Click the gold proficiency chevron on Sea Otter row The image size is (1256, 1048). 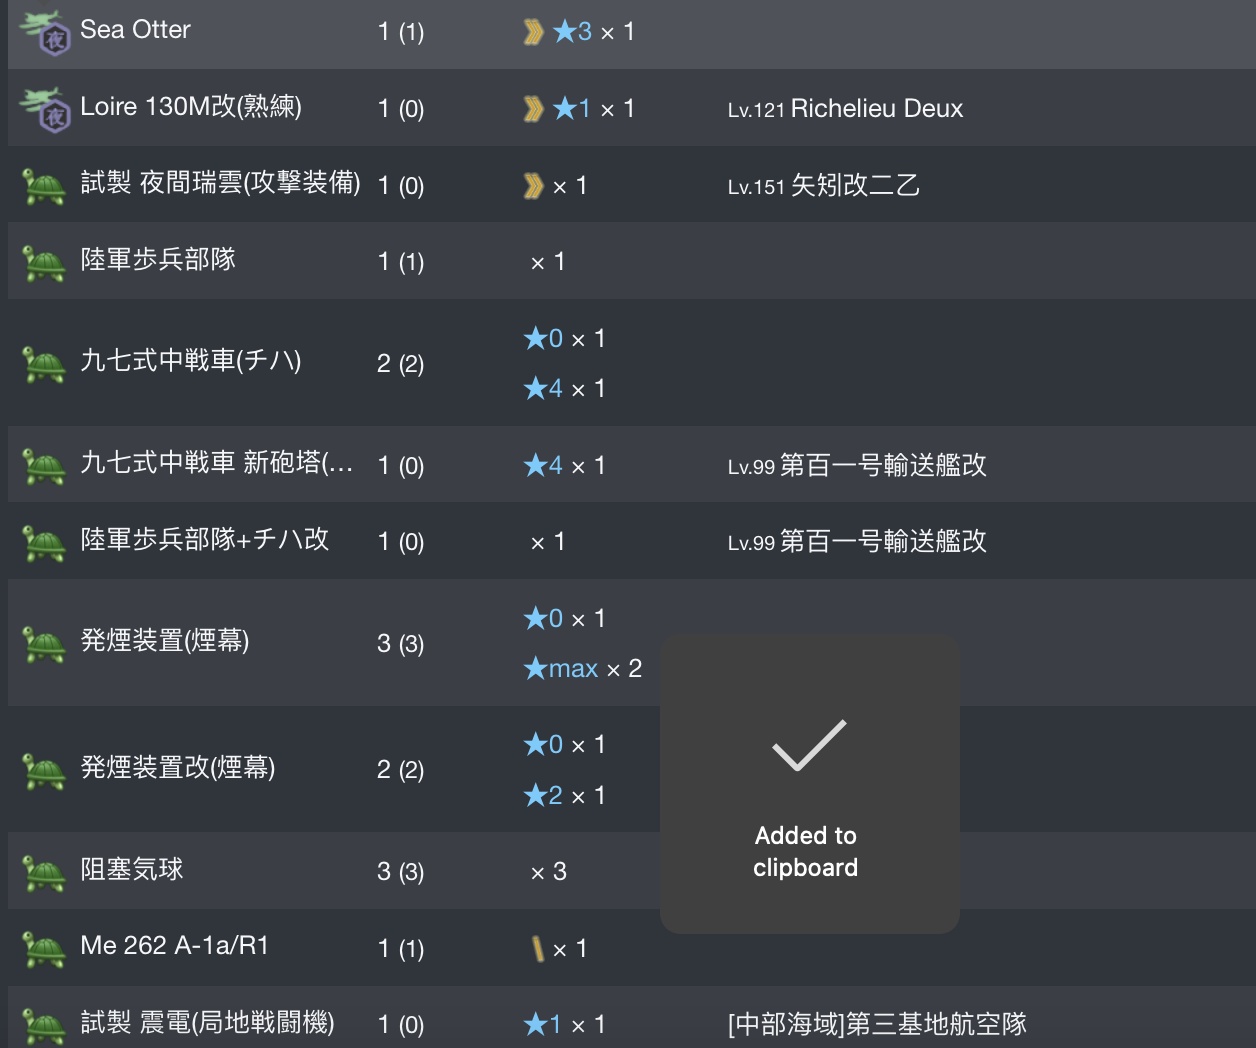[534, 32]
